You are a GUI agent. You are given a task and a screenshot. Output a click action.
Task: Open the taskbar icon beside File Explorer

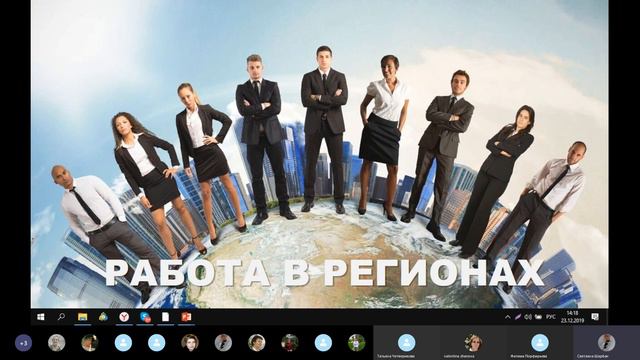(103, 317)
